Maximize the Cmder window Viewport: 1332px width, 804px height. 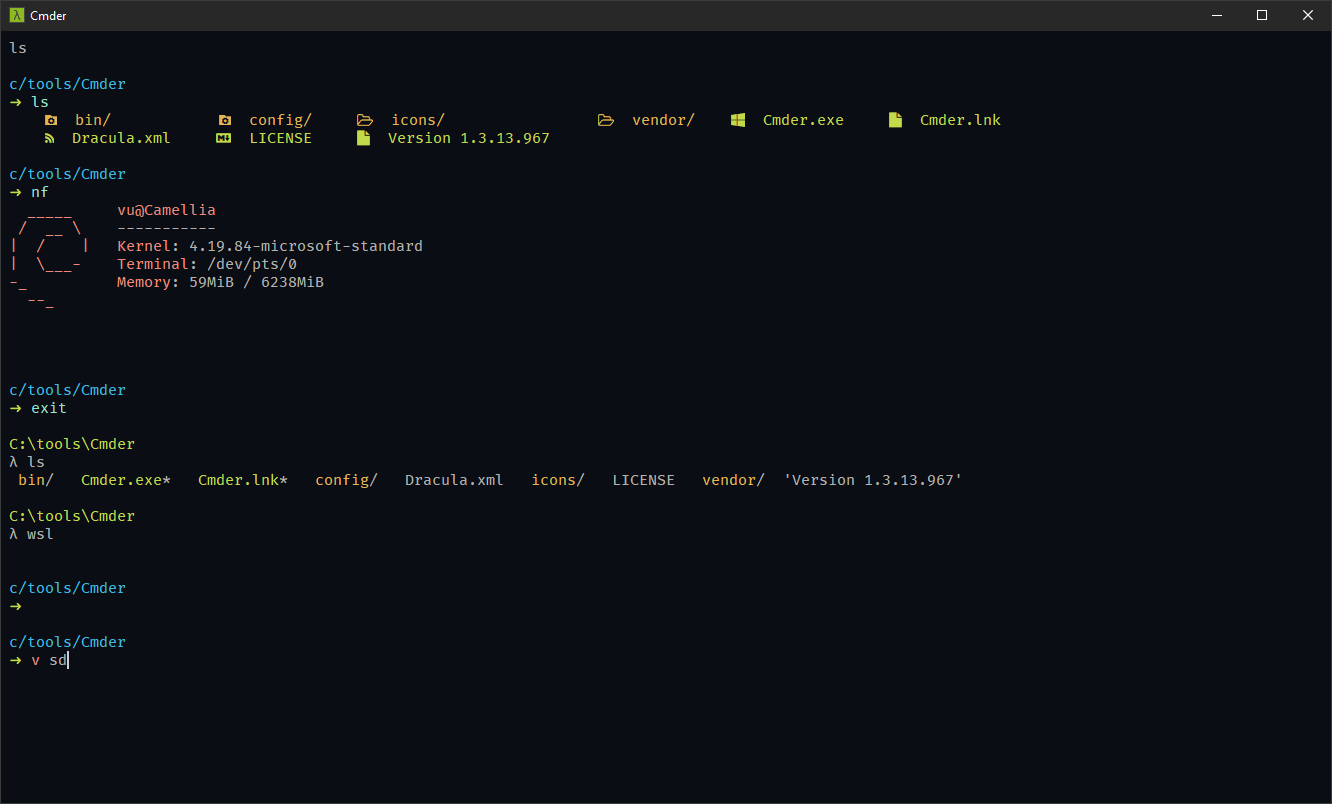tap(1262, 15)
